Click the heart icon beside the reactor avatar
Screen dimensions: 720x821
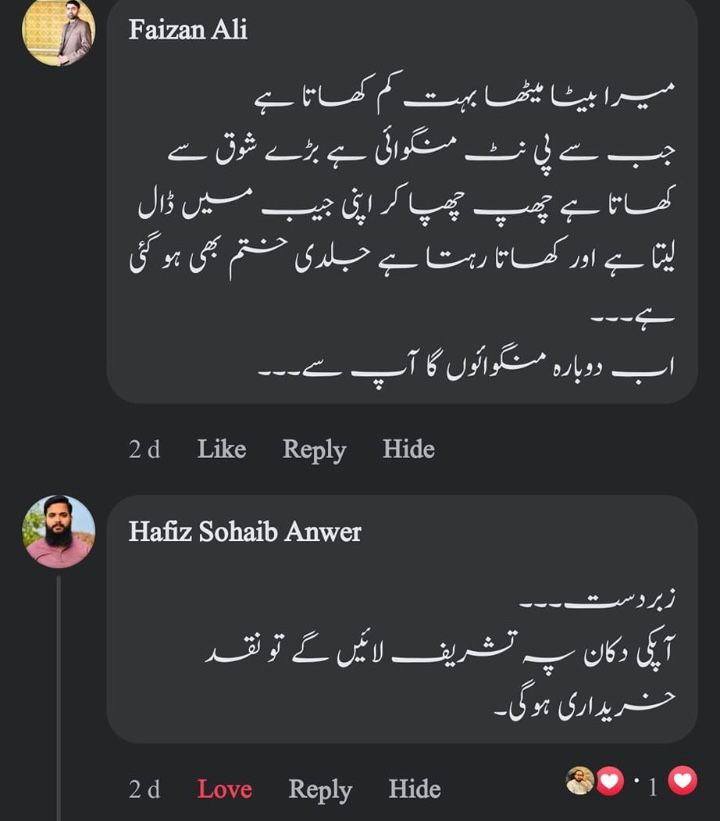(x=609, y=782)
